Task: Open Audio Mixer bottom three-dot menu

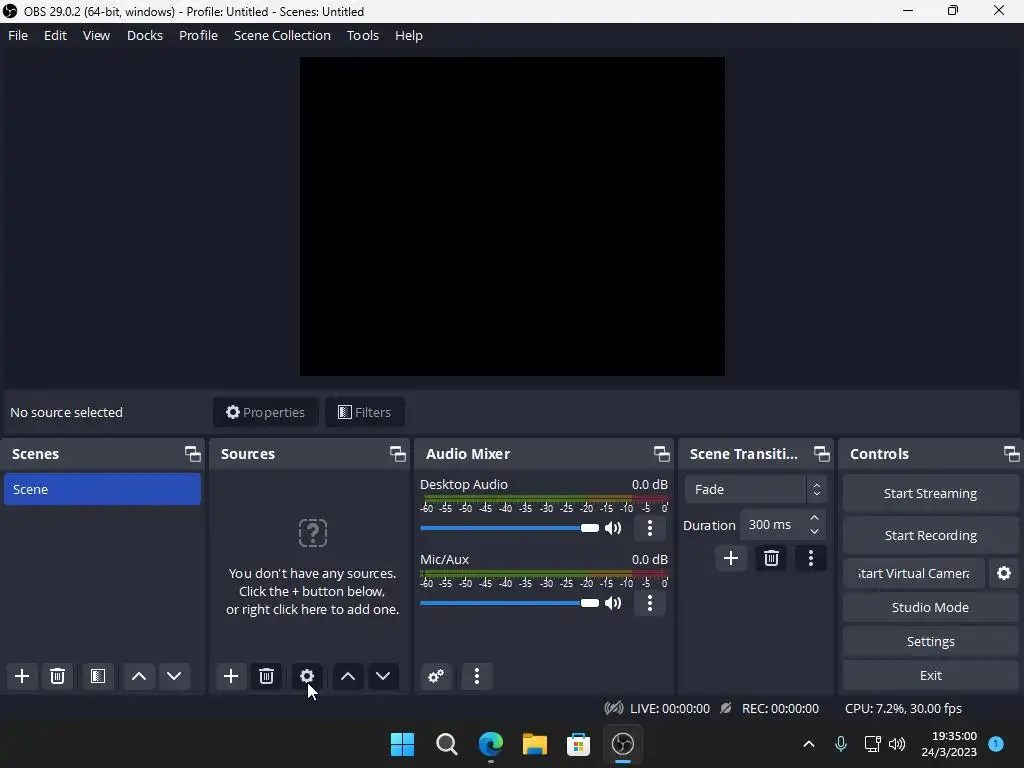Action: tap(477, 676)
